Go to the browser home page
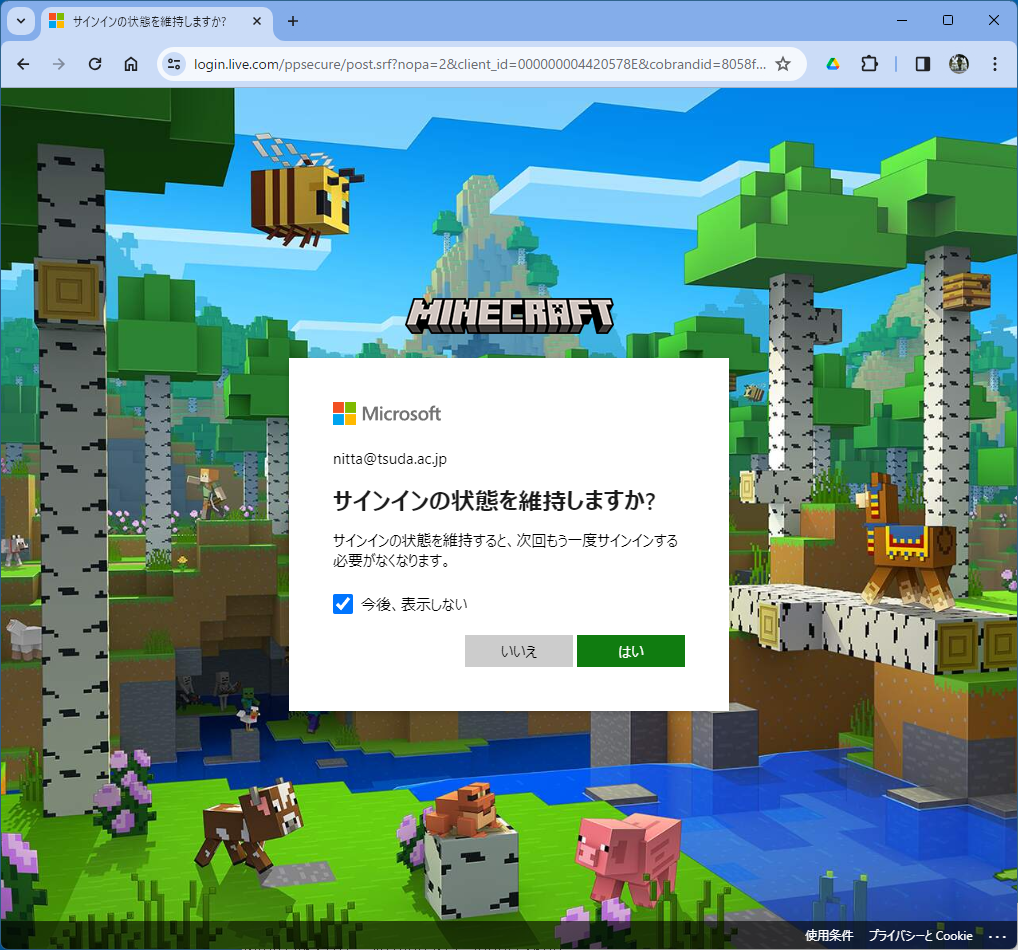 click(131, 64)
